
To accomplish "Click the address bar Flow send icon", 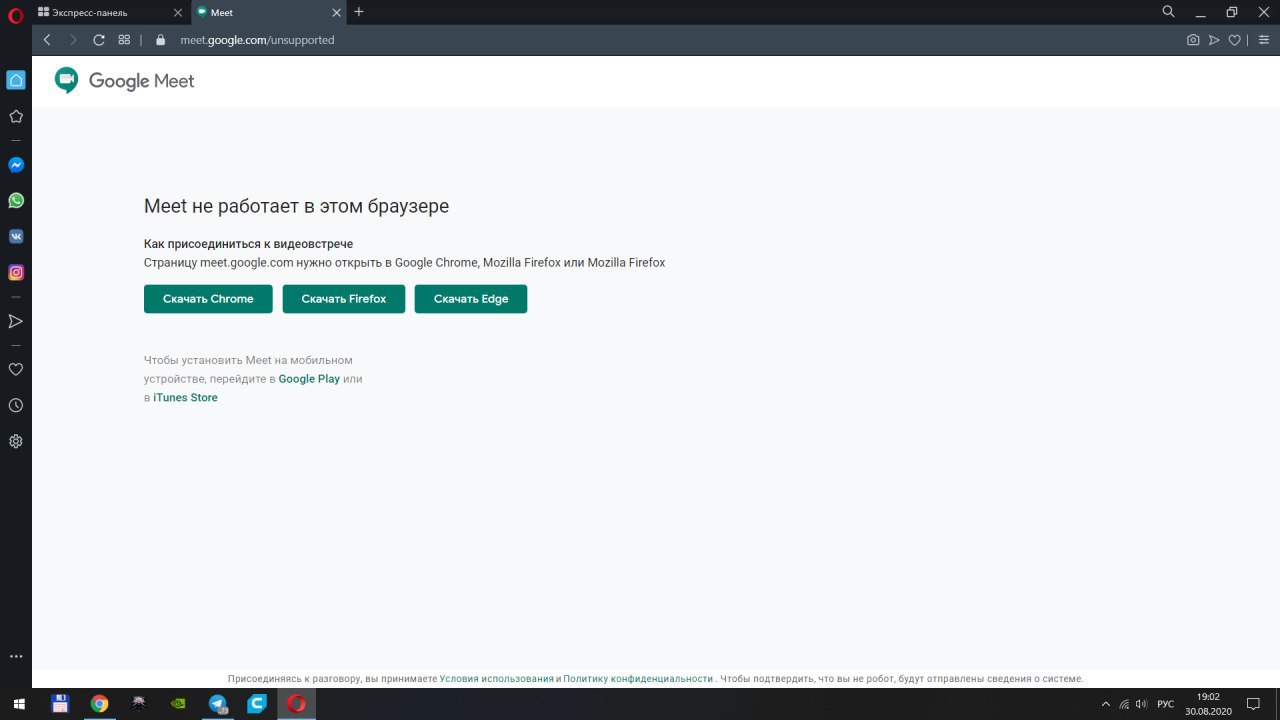I will click(x=1214, y=40).
